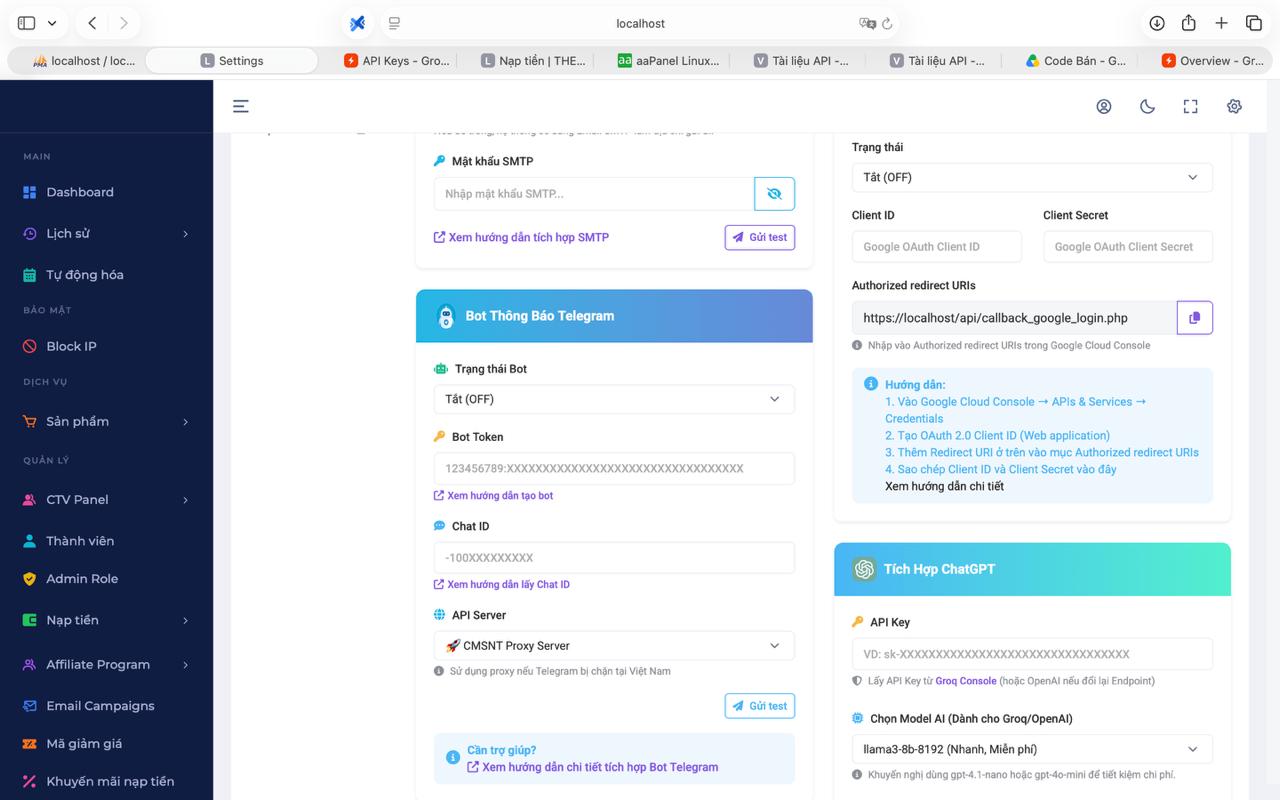This screenshot has height=800, width=1280.
Task: Open Google login Trạng thái Tắt (OFF) dropdown
Action: (1032, 177)
